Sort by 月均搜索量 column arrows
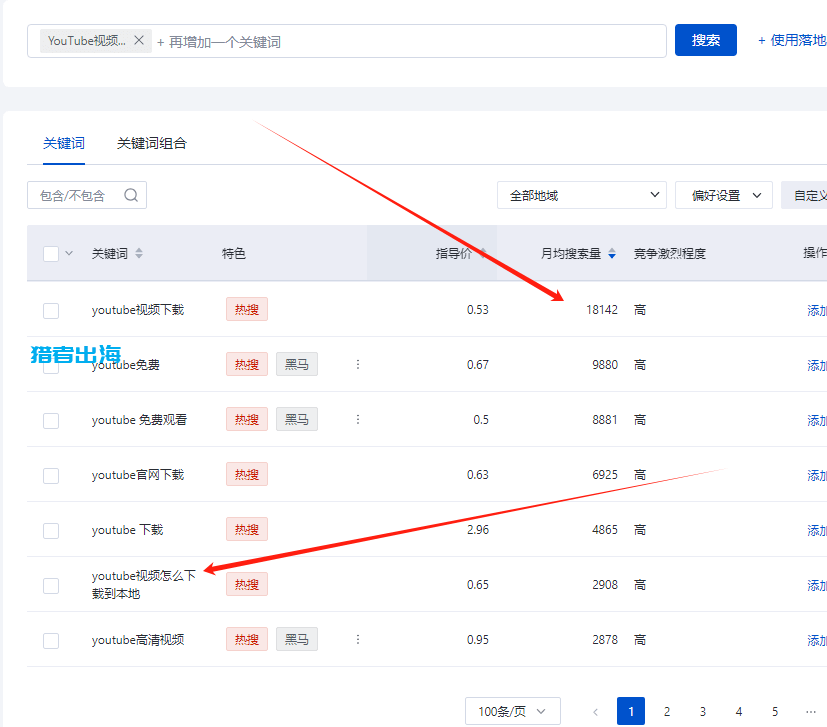Screen dimensions: 827x727 [612, 253]
